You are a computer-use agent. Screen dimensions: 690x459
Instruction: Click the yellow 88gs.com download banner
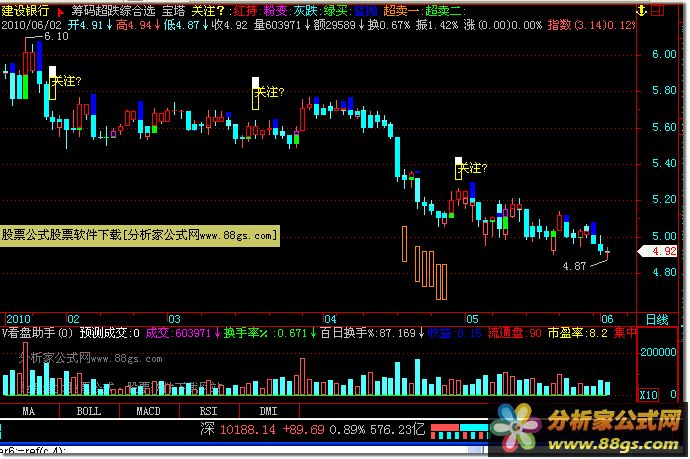coord(140,235)
